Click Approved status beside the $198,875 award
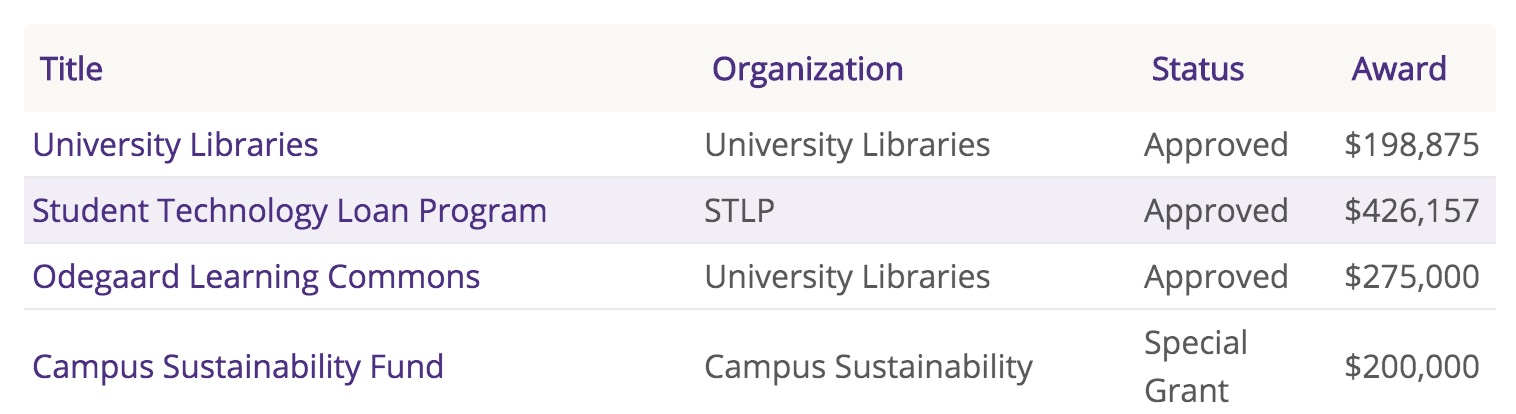This screenshot has width=1516, height=414. click(1216, 145)
